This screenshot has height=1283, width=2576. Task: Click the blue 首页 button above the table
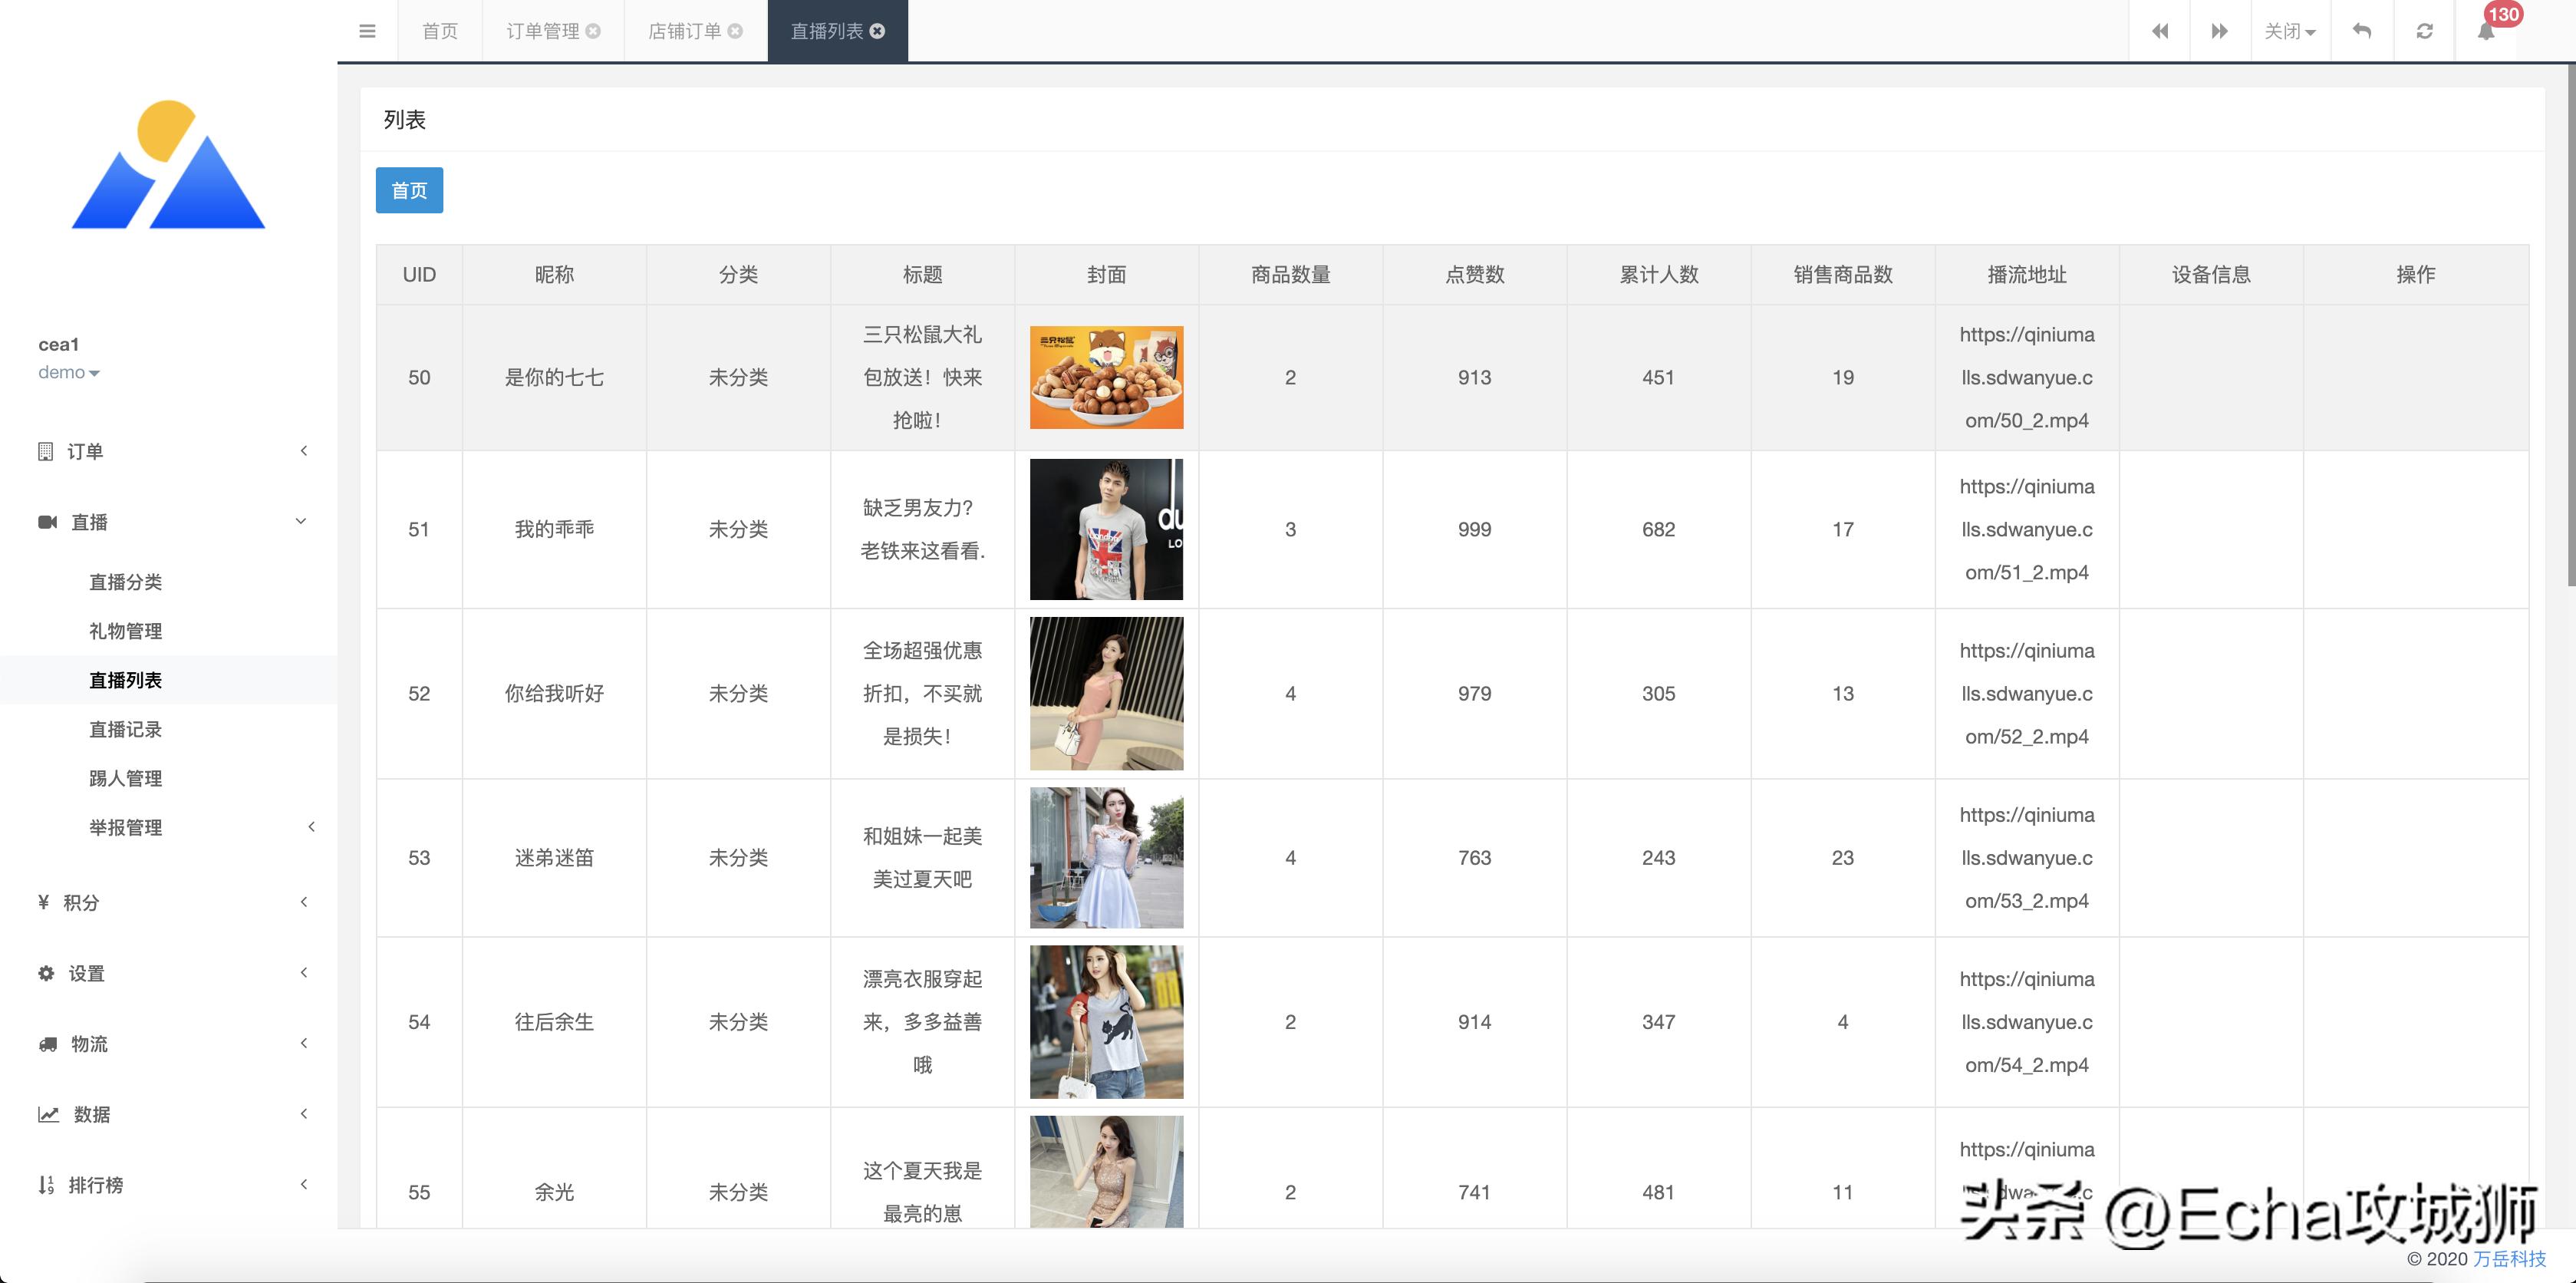click(408, 190)
